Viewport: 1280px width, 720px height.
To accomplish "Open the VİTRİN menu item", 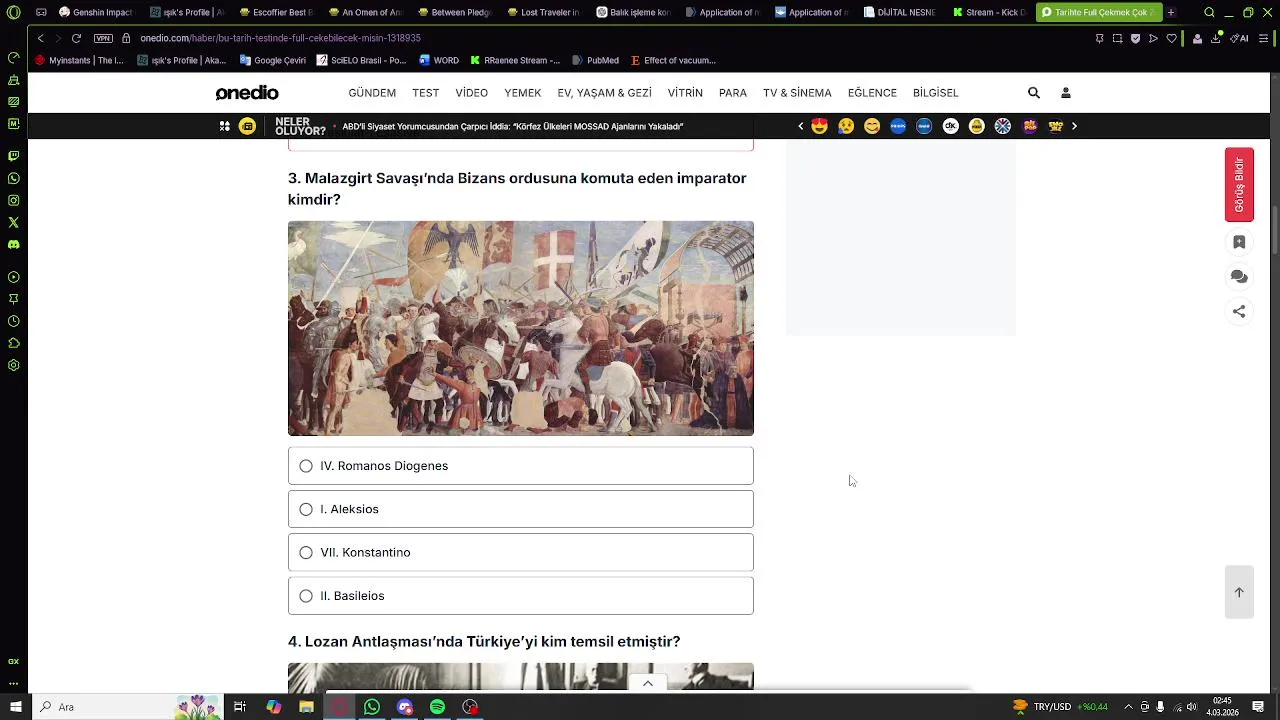I will click(x=685, y=93).
